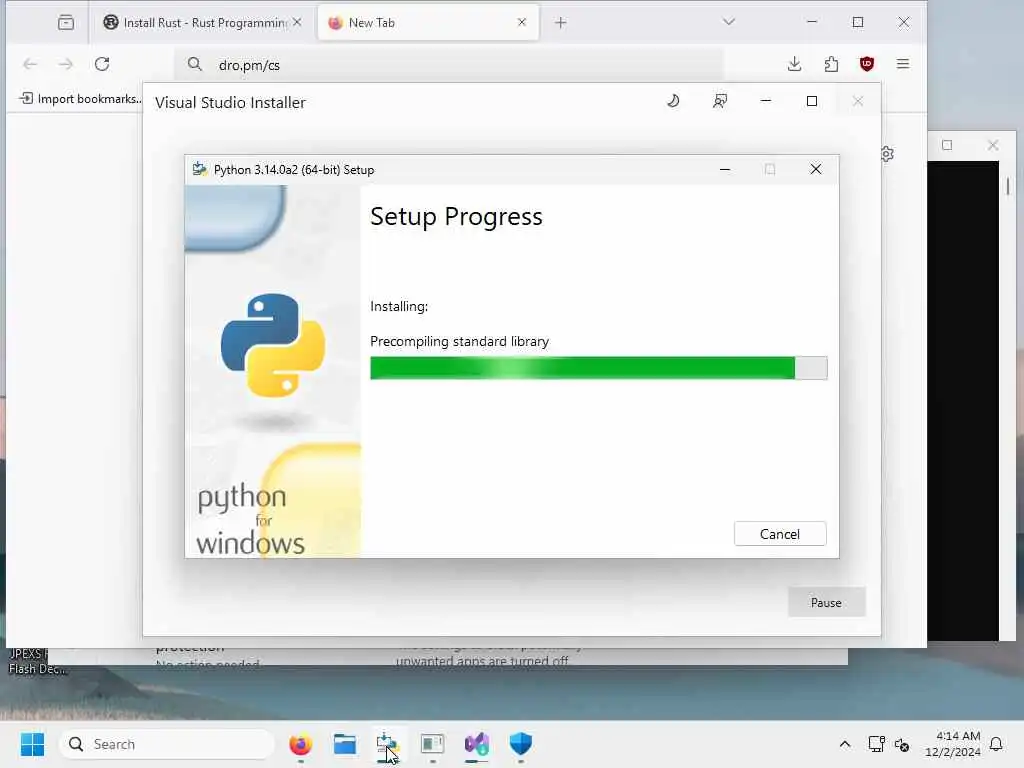The width and height of the screenshot is (1024, 768).
Task: Expand the list all tabs chevron
Action: coord(729,22)
